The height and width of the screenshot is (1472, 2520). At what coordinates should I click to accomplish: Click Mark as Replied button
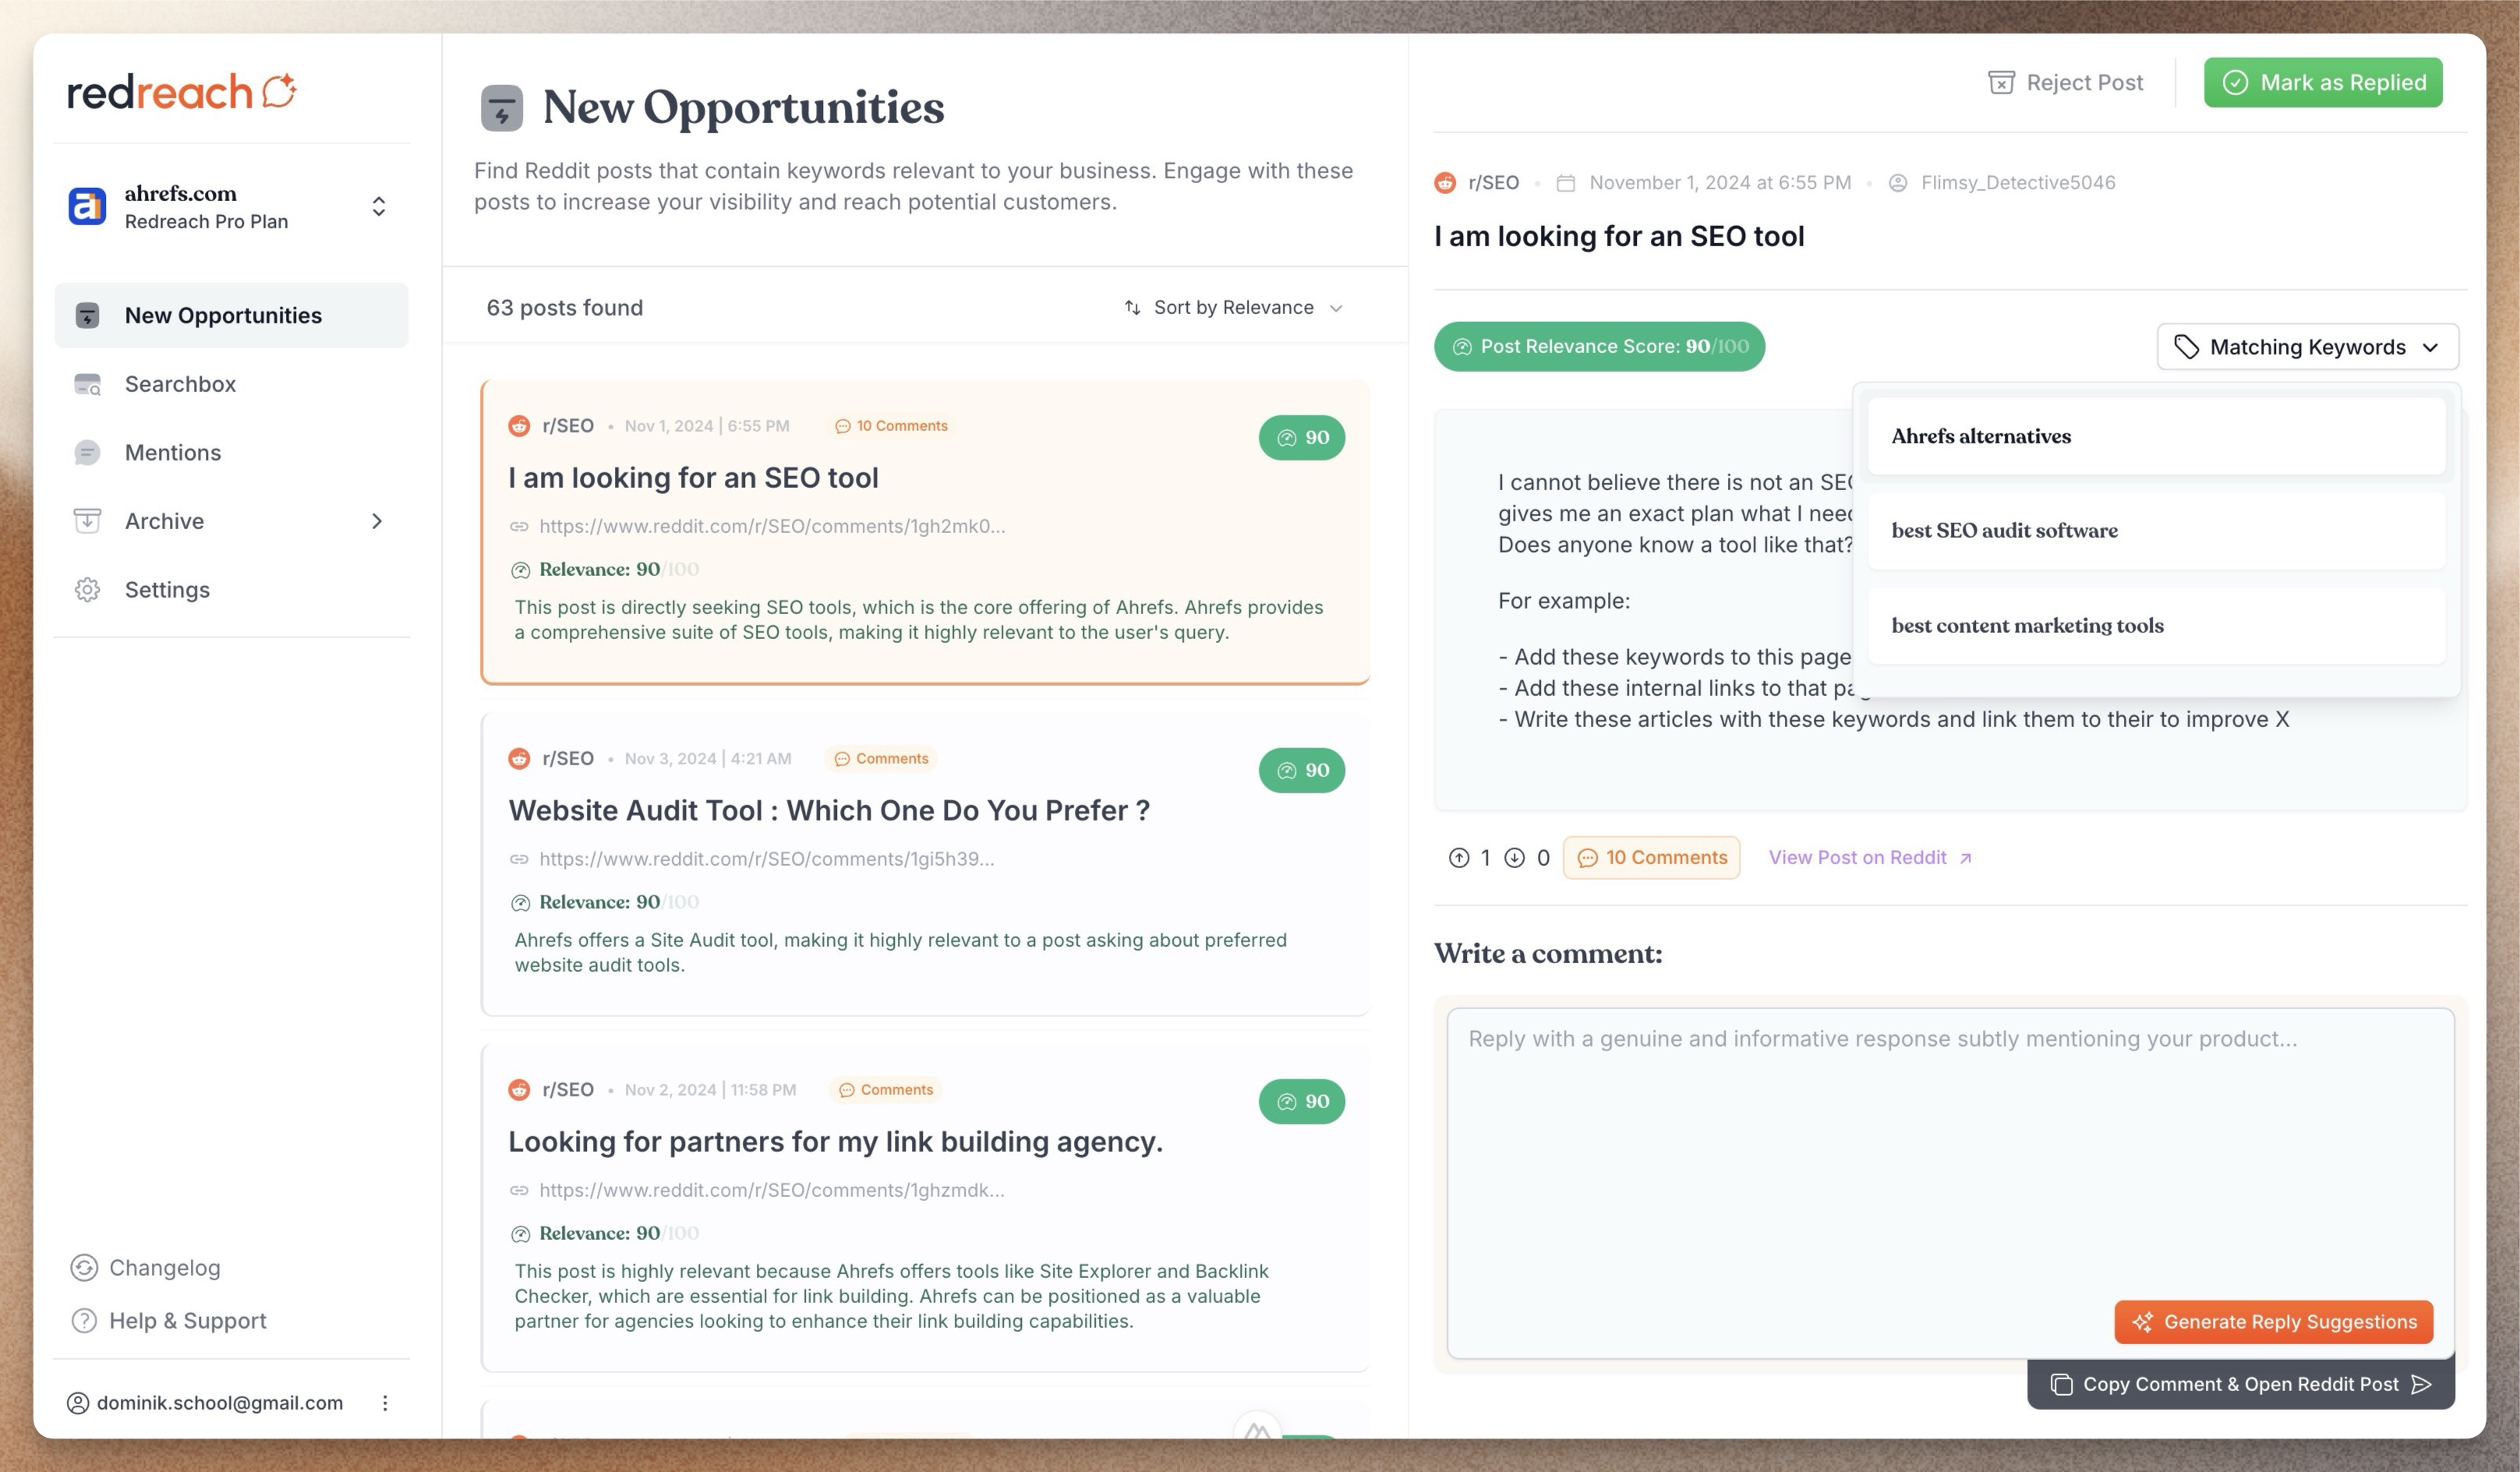point(2323,83)
